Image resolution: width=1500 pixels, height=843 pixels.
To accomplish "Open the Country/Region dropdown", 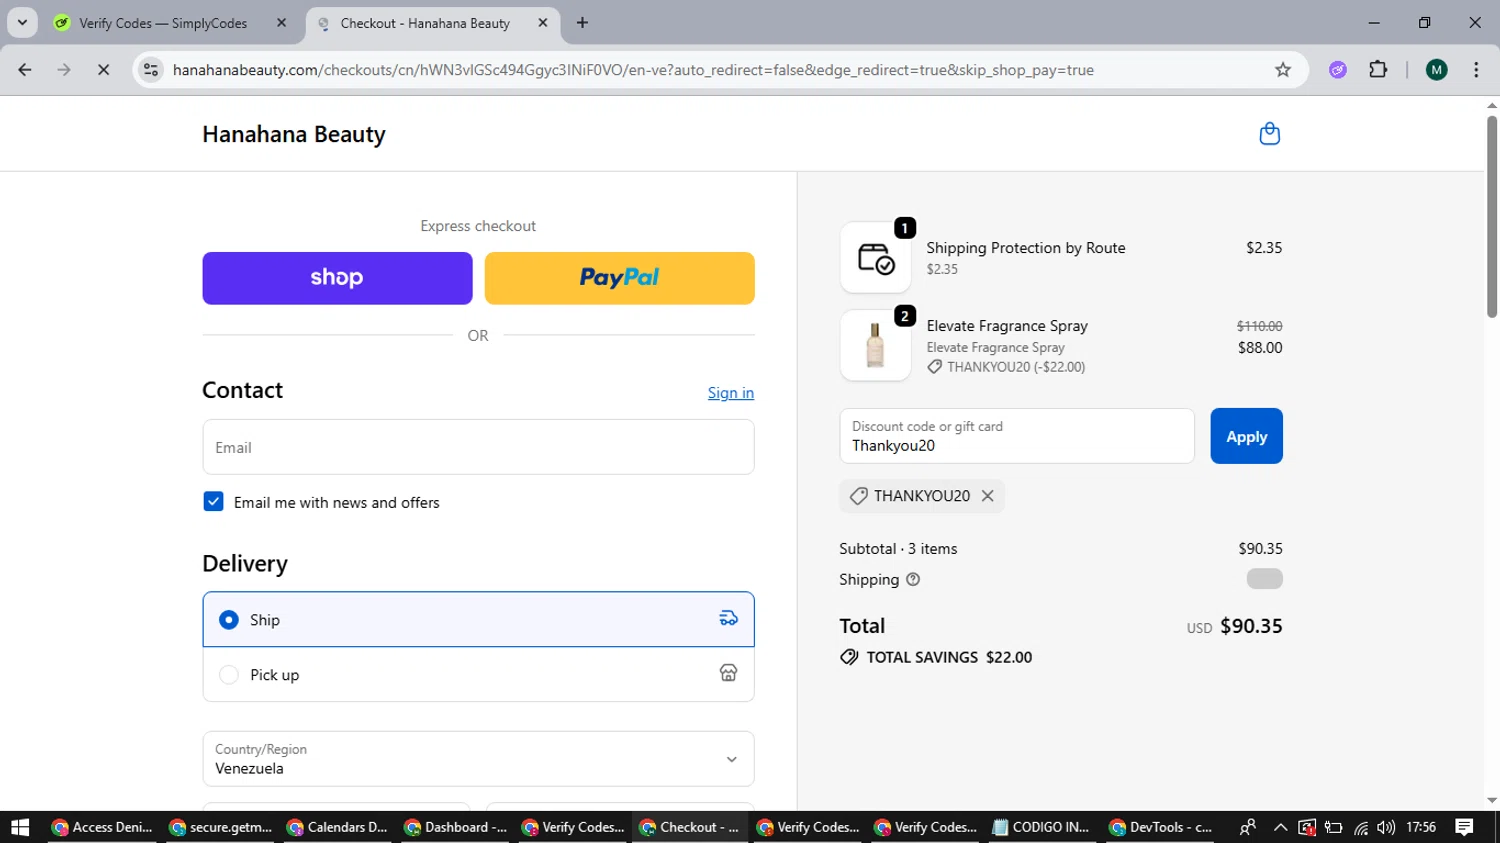I will [x=478, y=759].
